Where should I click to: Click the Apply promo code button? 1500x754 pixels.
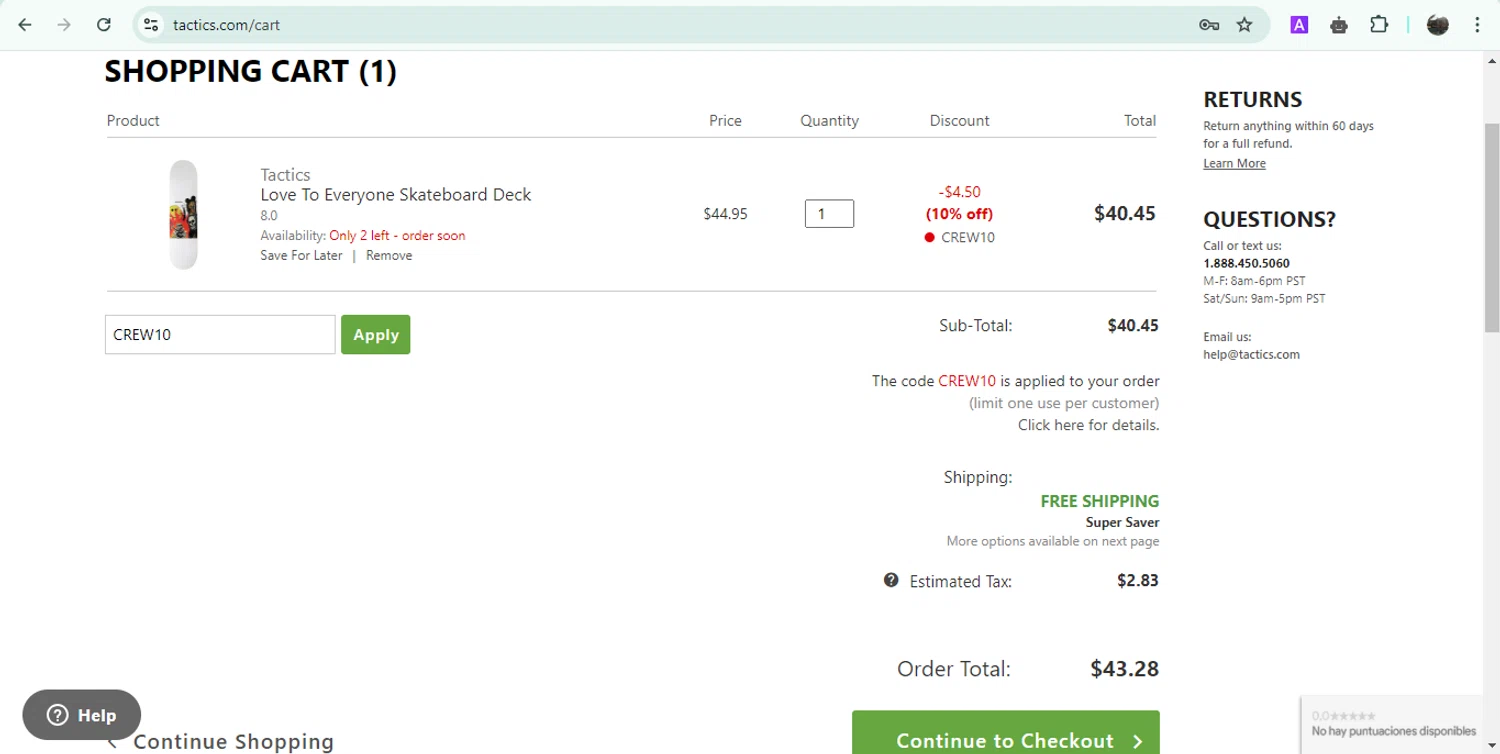tap(375, 335)
